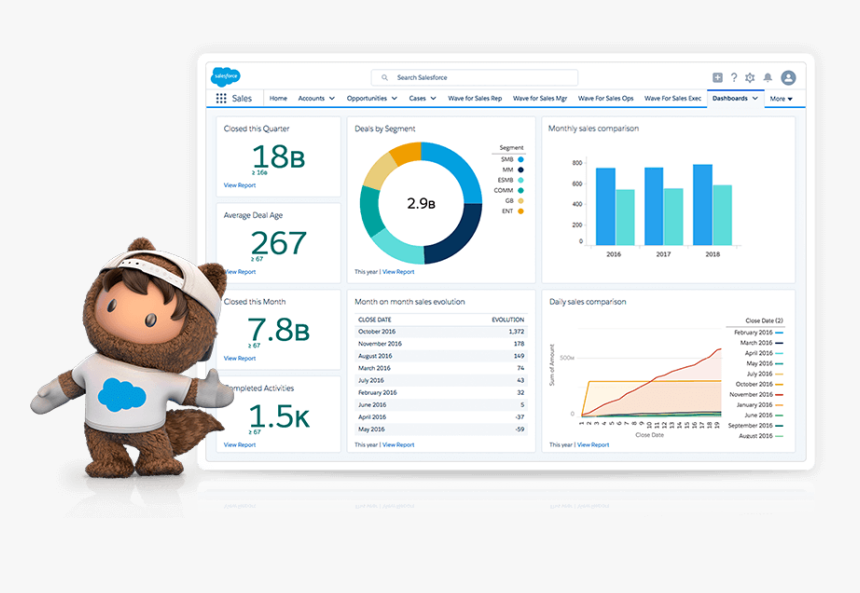Click the 7.8B Closed this Month value
Screen dimensions: 860x593
coord(279,330)
